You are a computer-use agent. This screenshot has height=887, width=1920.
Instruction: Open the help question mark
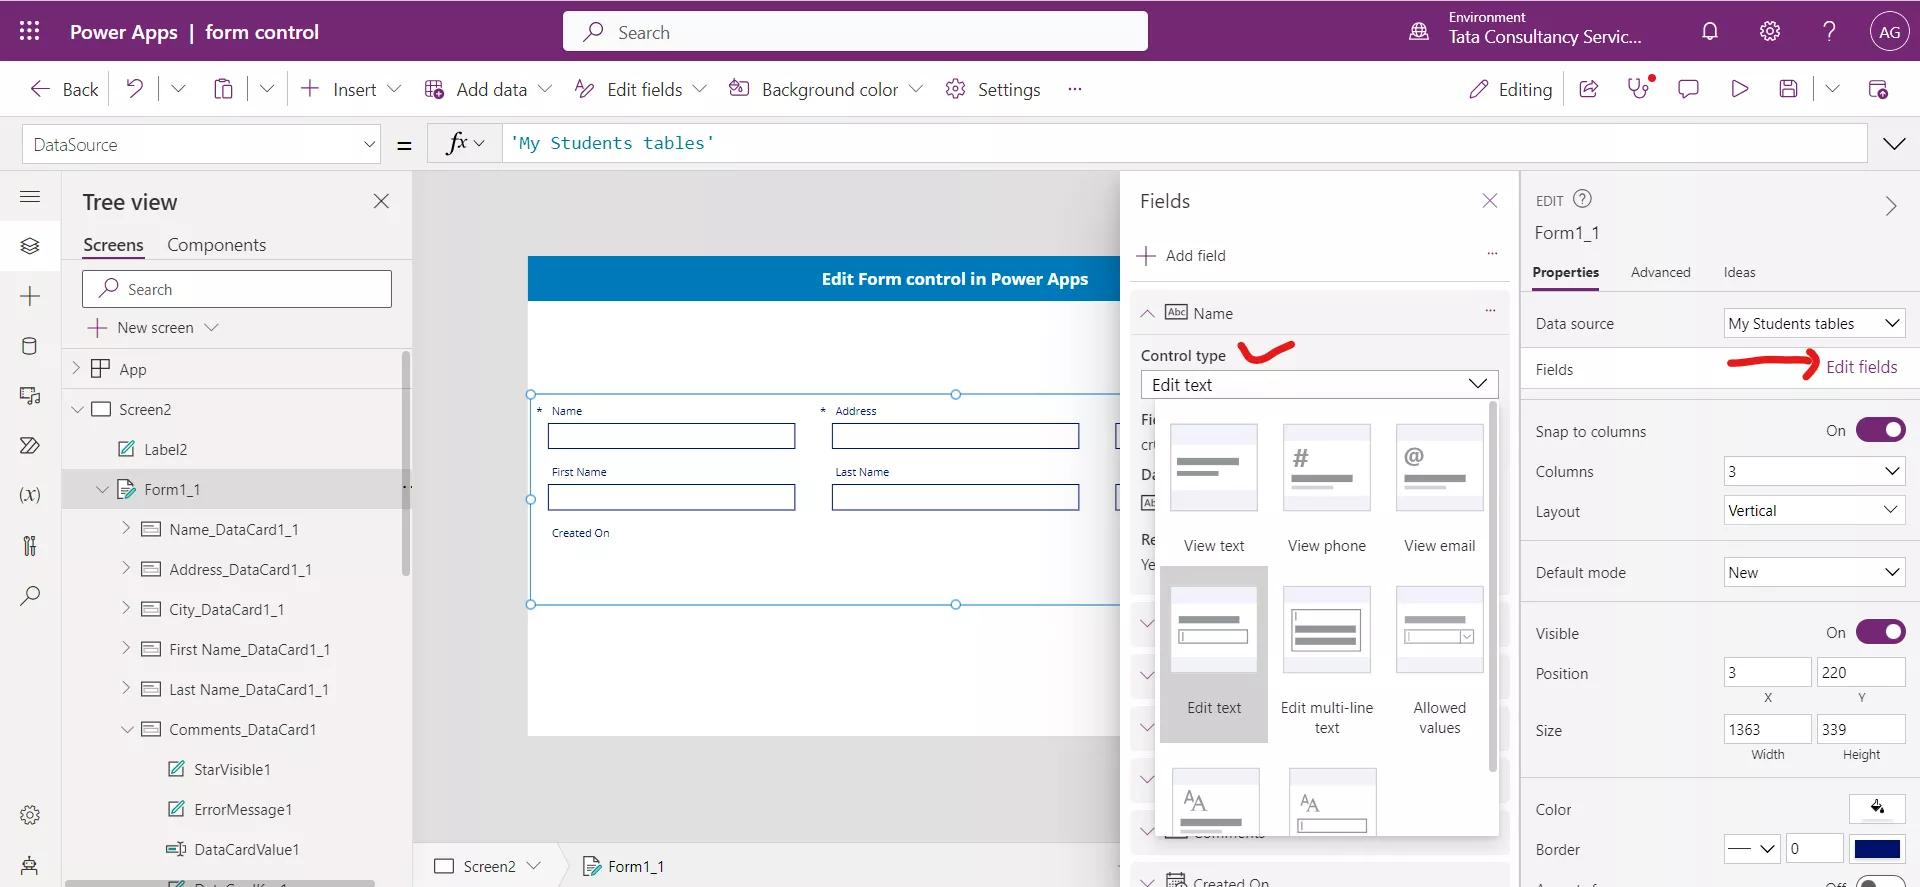pyautogui.click(x=1829, y=31)
